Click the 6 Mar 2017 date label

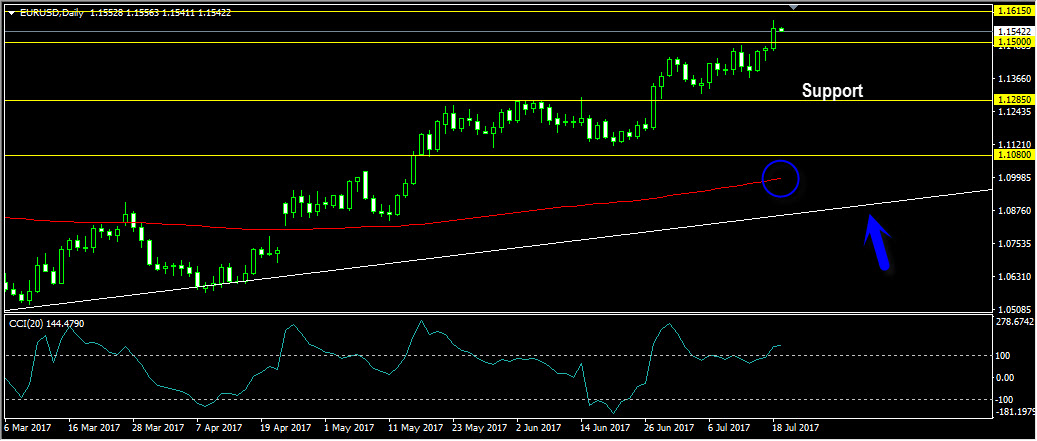point(26,428)
